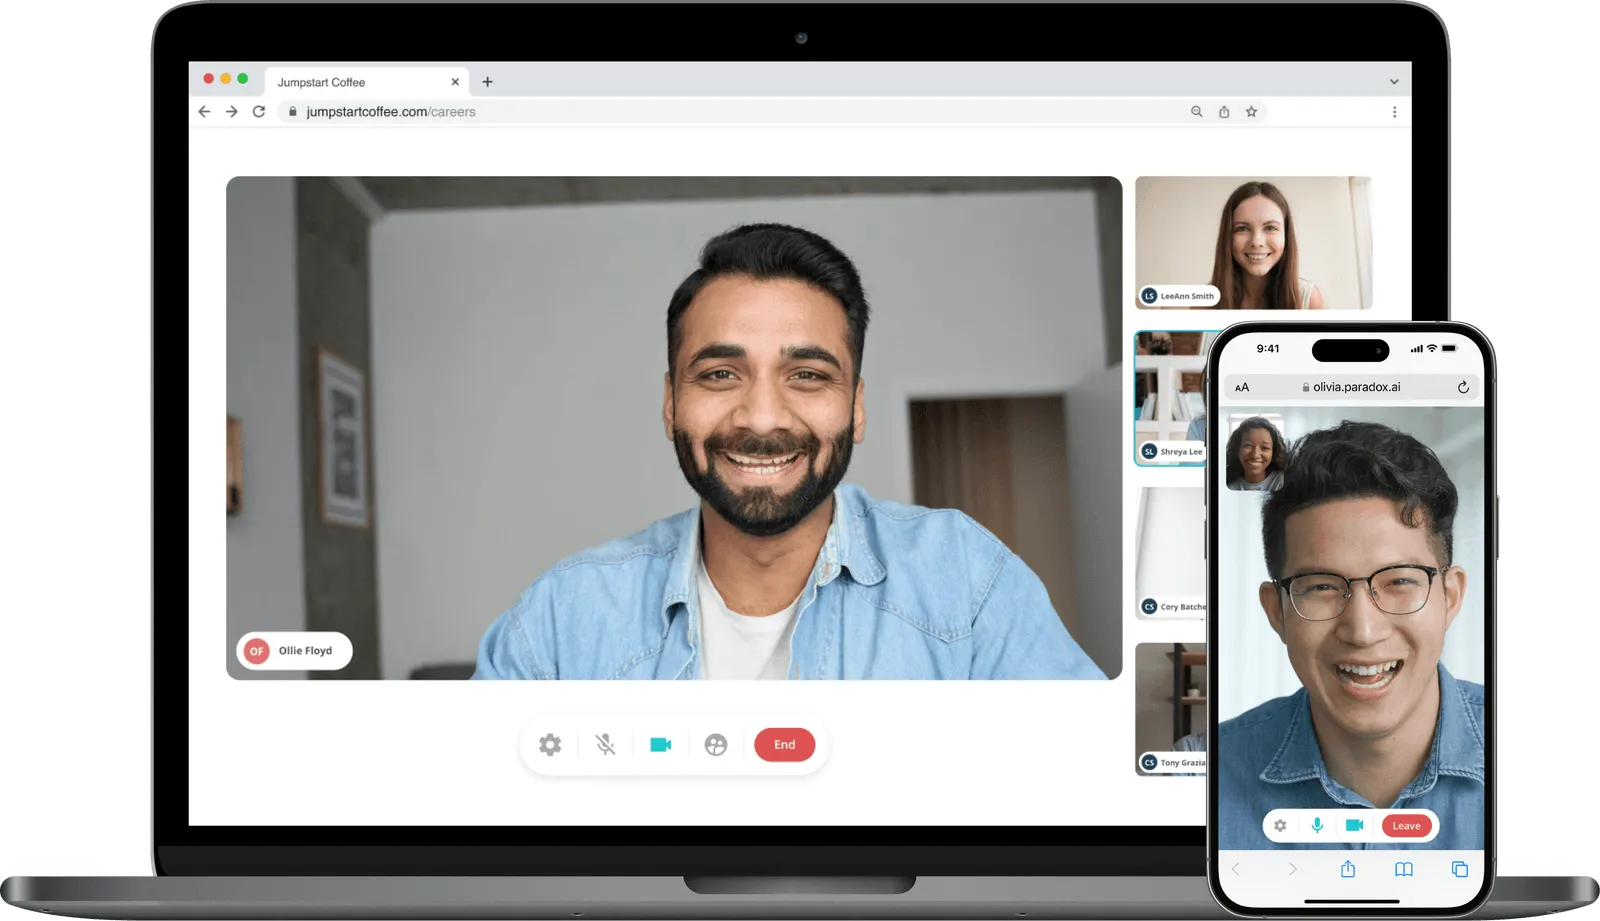The height and width of the screenshot is (921, 1600).
Task: Change the video layout in laptop call
Action: coord(716,745)
